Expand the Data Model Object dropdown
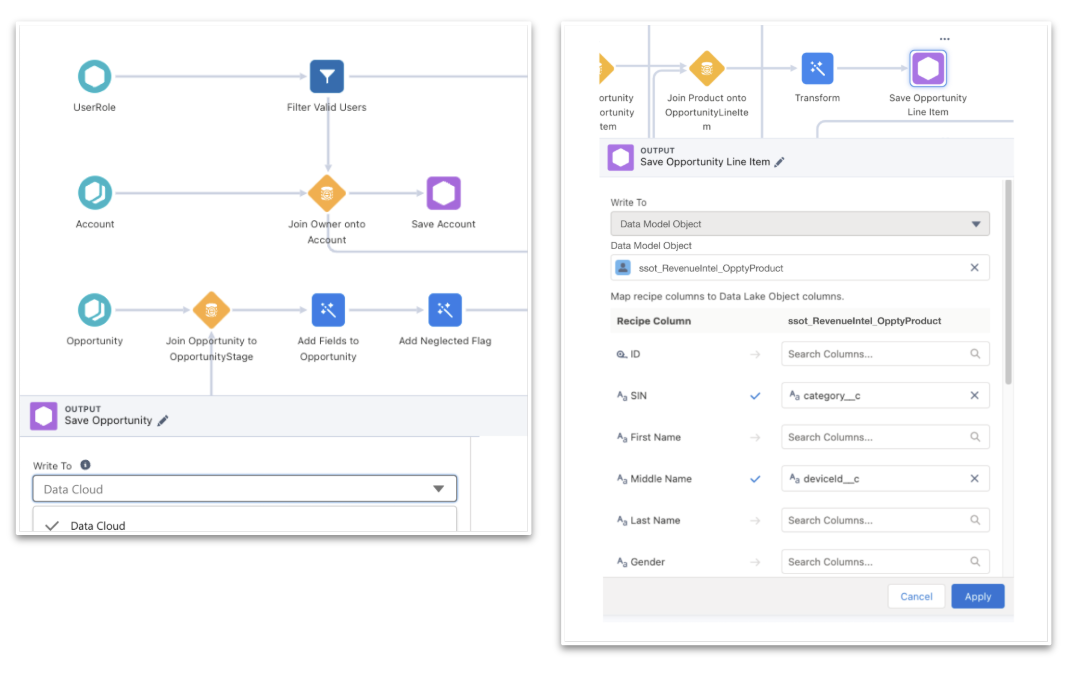The width and height of the screenshot is (1070, 674). 800,224
